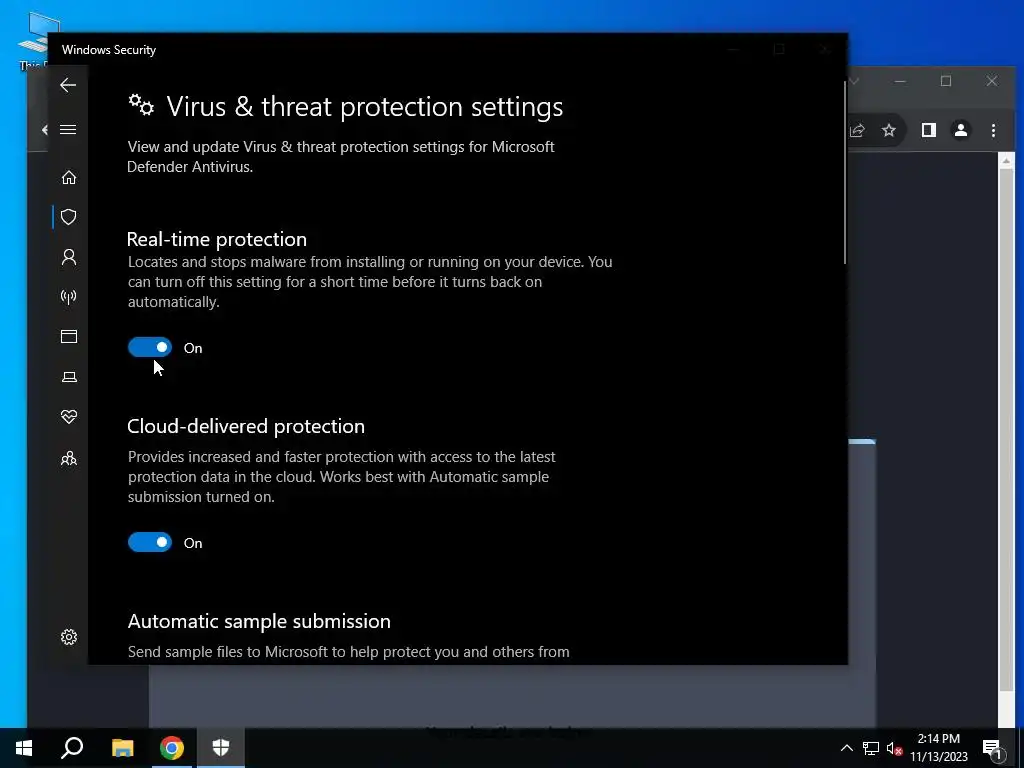Viewport: 1024px width, 768px height.
Task: Open Family options people icon
Action: coord(69,458)
